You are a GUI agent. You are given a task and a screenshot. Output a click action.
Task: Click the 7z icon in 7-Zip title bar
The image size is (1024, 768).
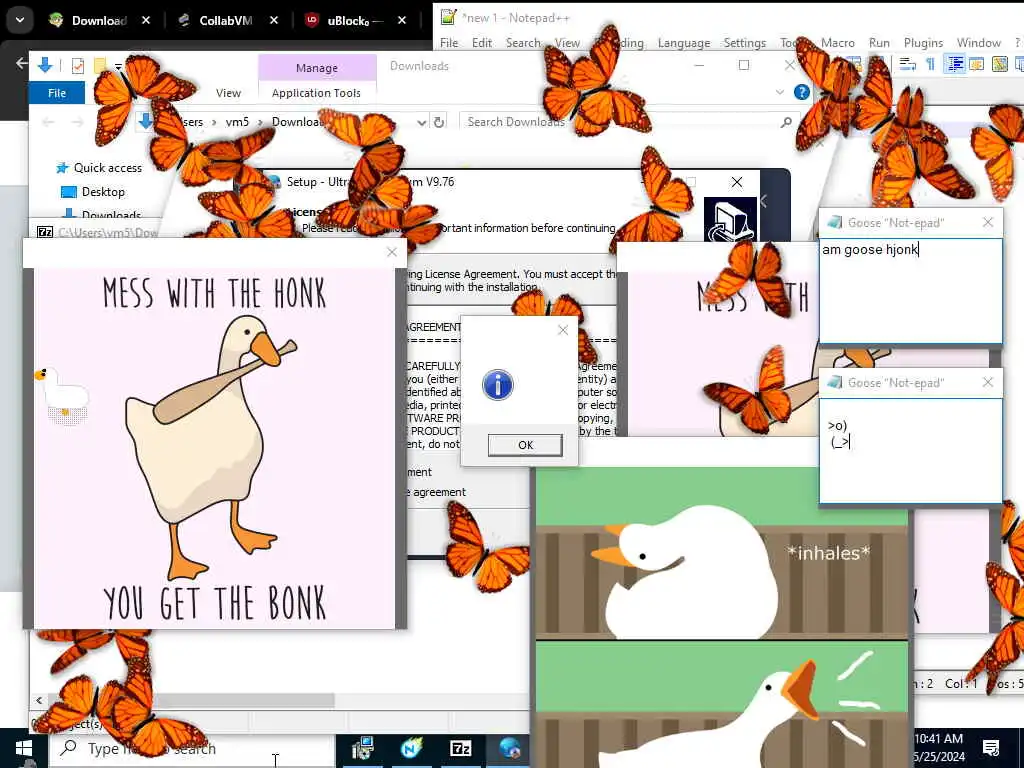tap(44, 232)
